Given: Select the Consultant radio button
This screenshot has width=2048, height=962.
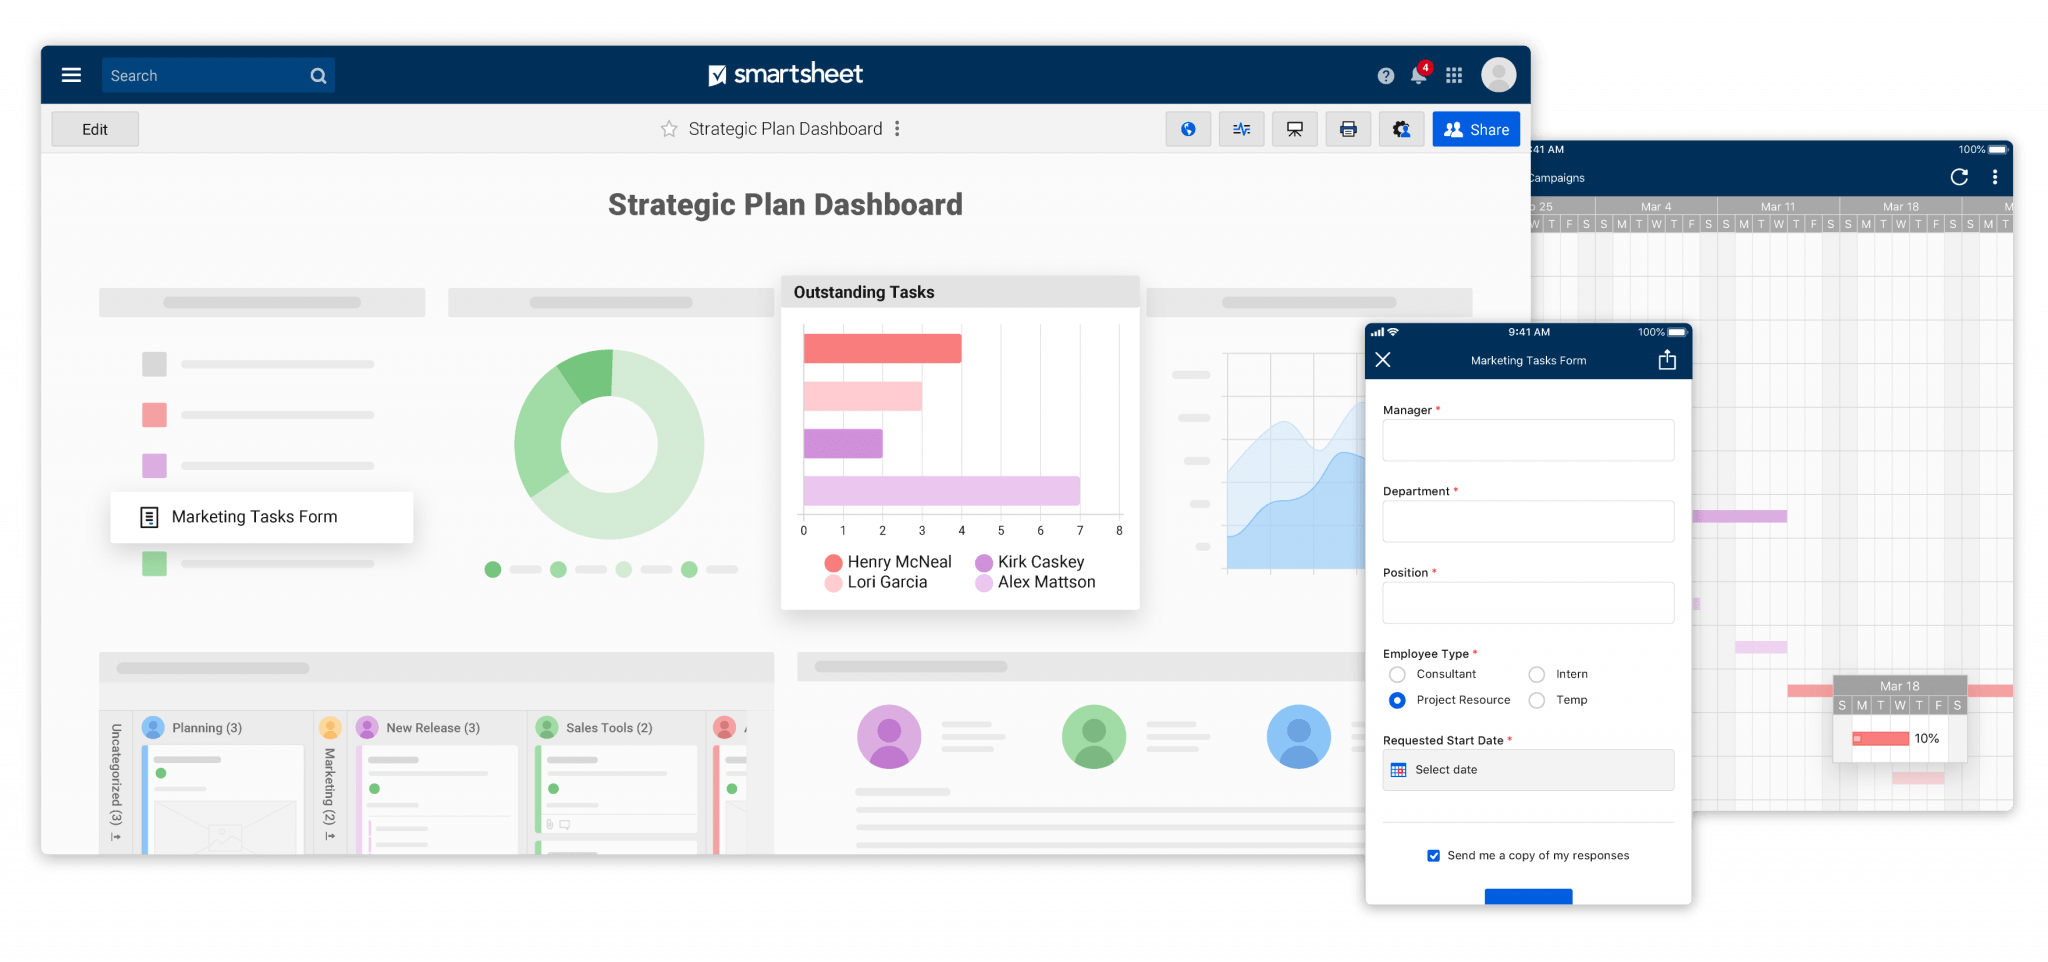Looking at the screenshot, I should [x=1397, y=675].
